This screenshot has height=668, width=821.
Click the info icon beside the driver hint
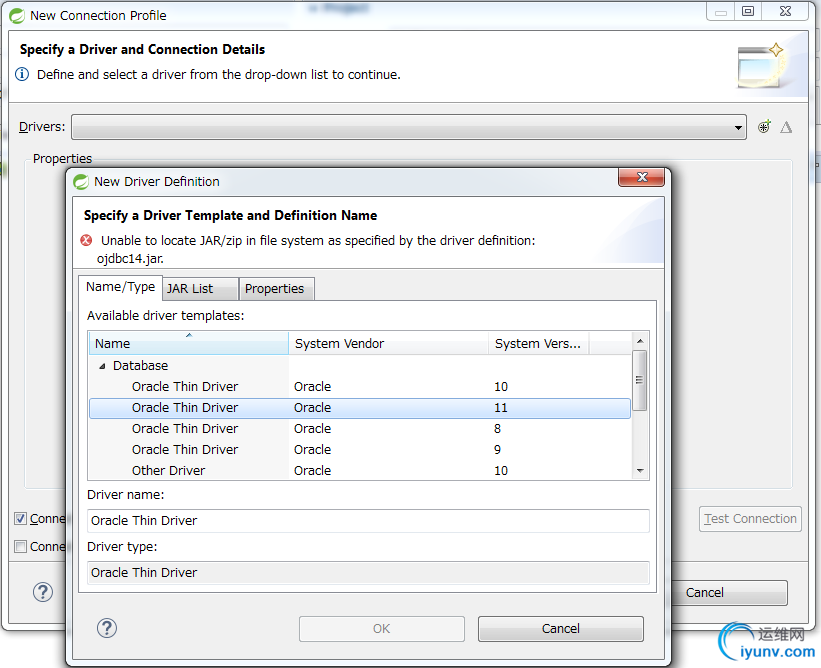(22, 74)
